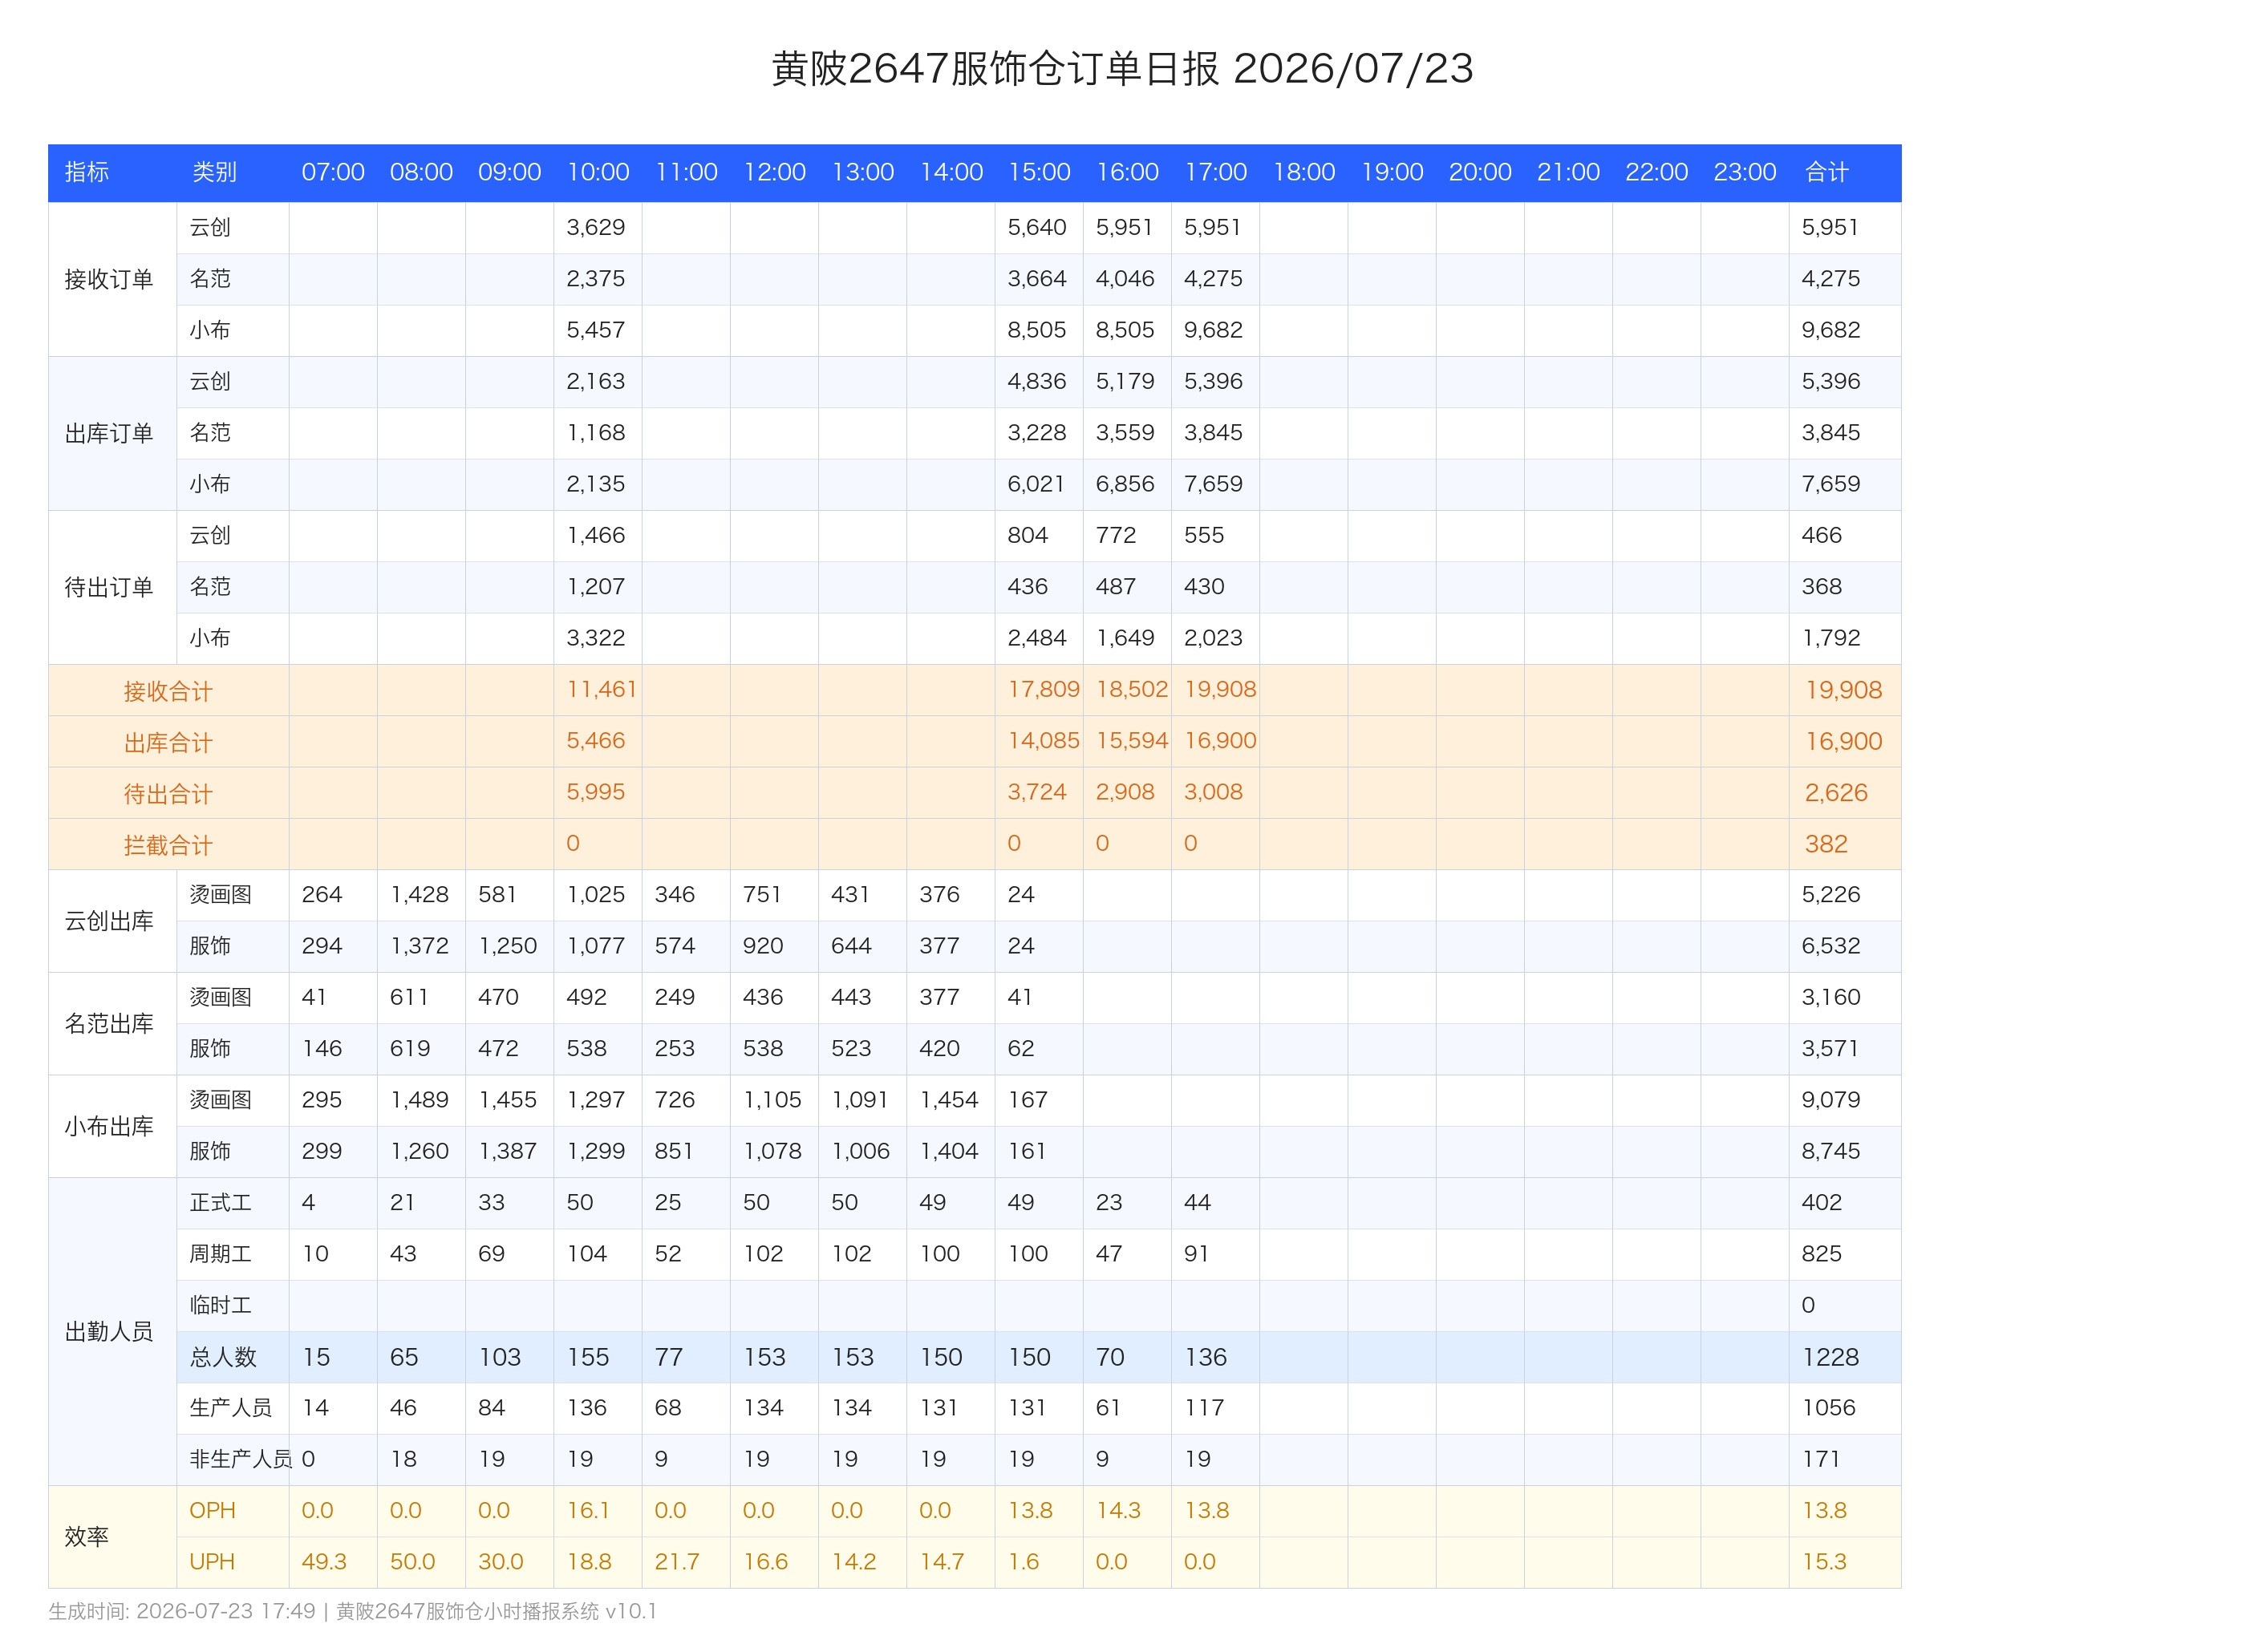Select the 出库订单 row group label
The image size is (2246, 1652).
tap(109, 433)
